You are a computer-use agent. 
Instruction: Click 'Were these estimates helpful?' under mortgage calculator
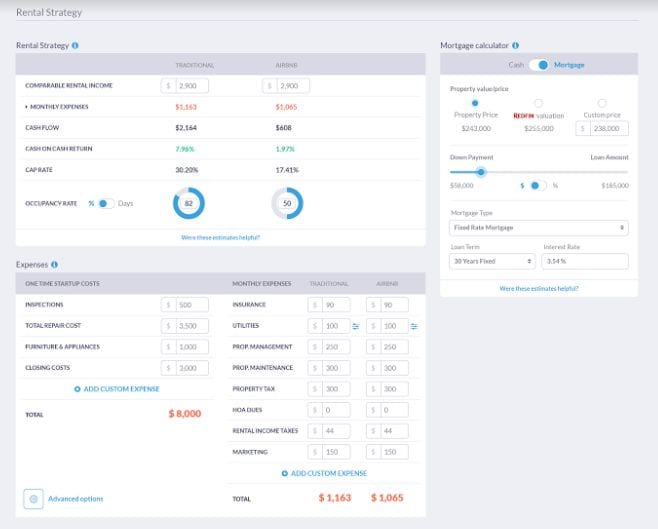coord(539,288)
